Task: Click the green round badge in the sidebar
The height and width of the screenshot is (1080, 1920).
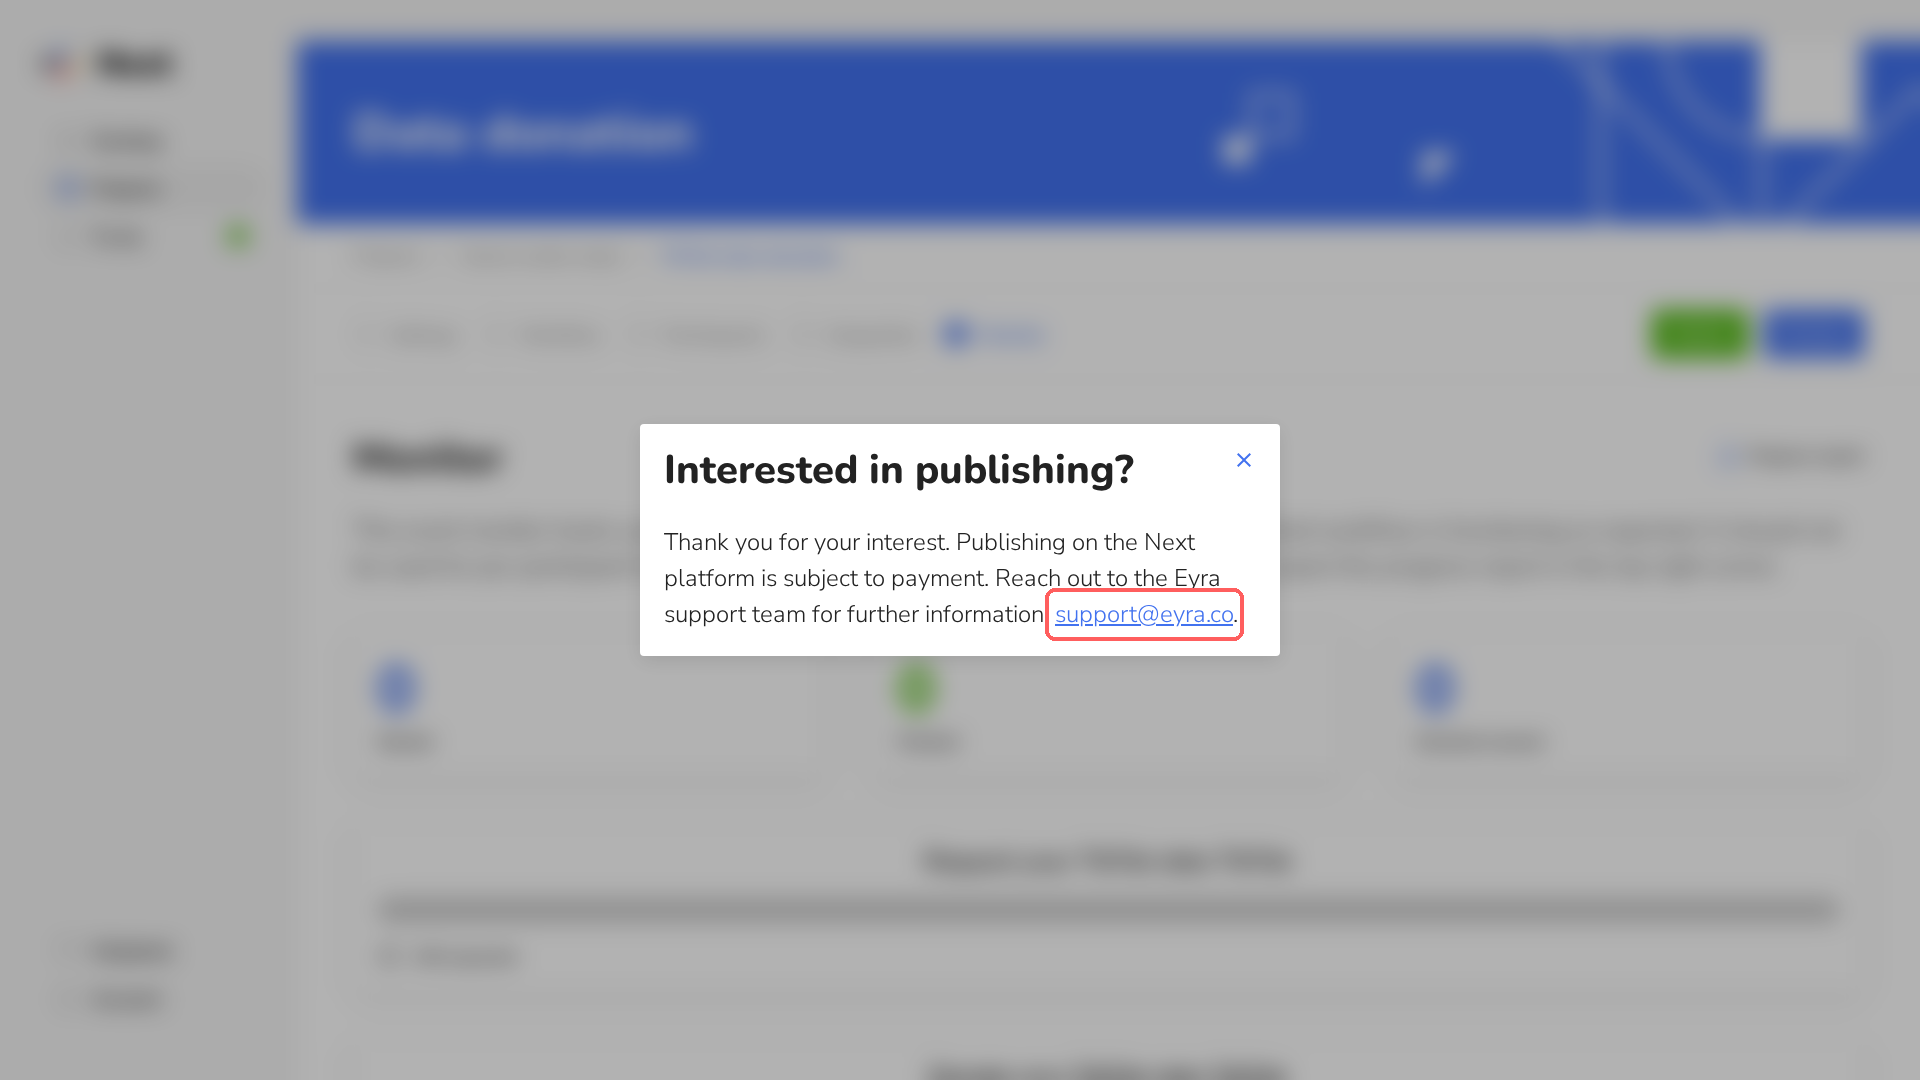Action: pyautogui.click(x=238, y=237)
